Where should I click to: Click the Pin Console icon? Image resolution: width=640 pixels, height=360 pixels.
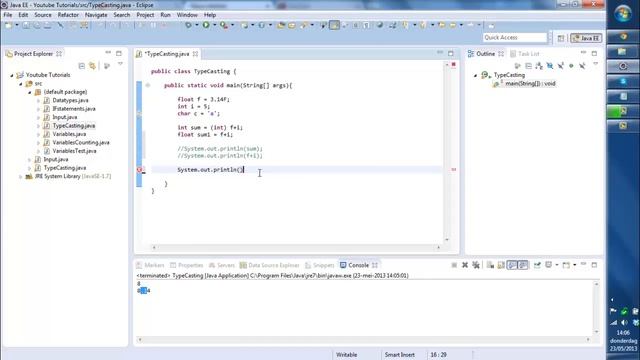pyautogui.click(x=537, y=265)
